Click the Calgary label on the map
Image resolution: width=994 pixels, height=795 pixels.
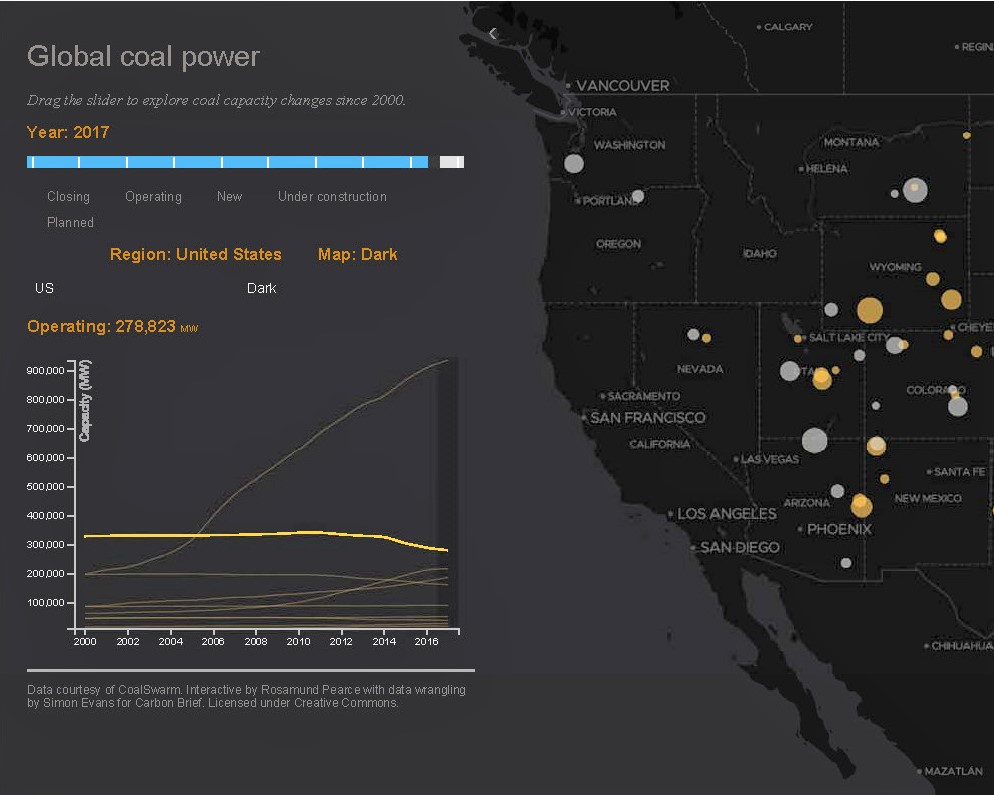pyautogui.click(x=788, y=27)
